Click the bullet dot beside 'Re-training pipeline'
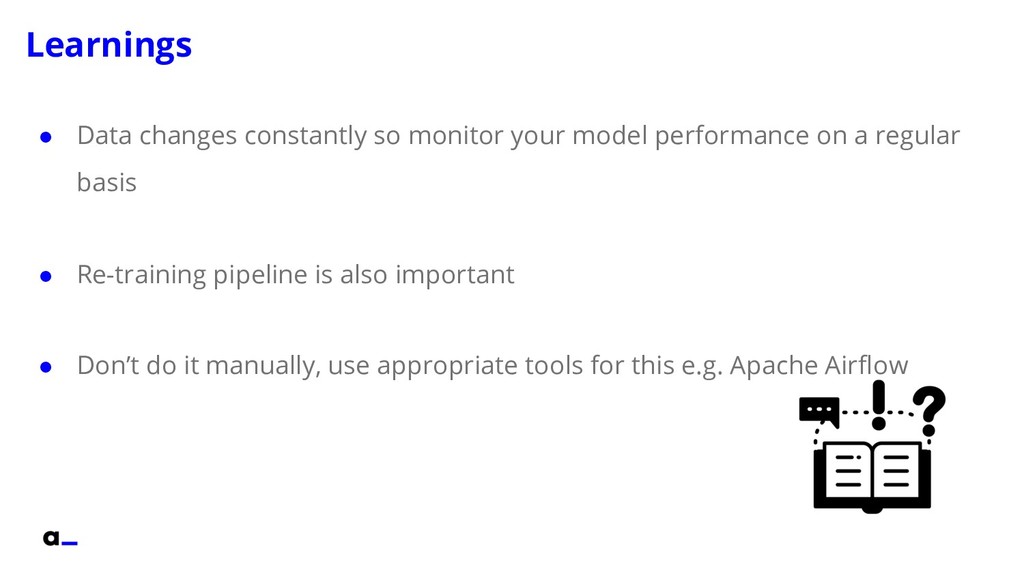Screen dimensions: 1024x576 pyautogui.click(x=46, y=276)
